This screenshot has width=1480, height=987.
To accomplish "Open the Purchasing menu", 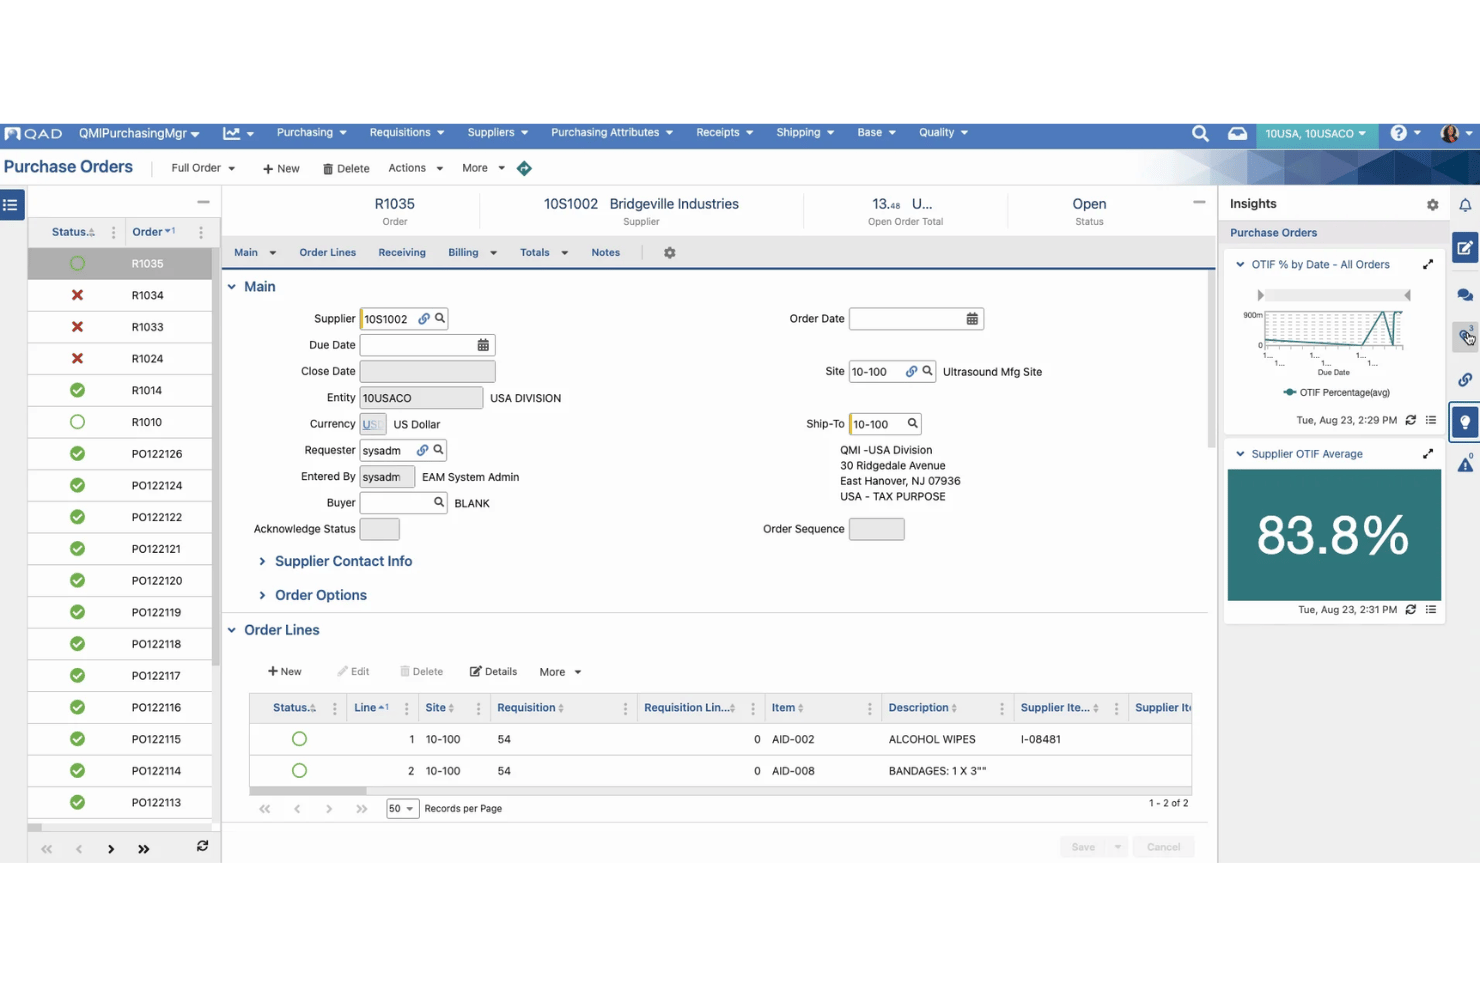I will pyautogui.click(x=312, y=133).
